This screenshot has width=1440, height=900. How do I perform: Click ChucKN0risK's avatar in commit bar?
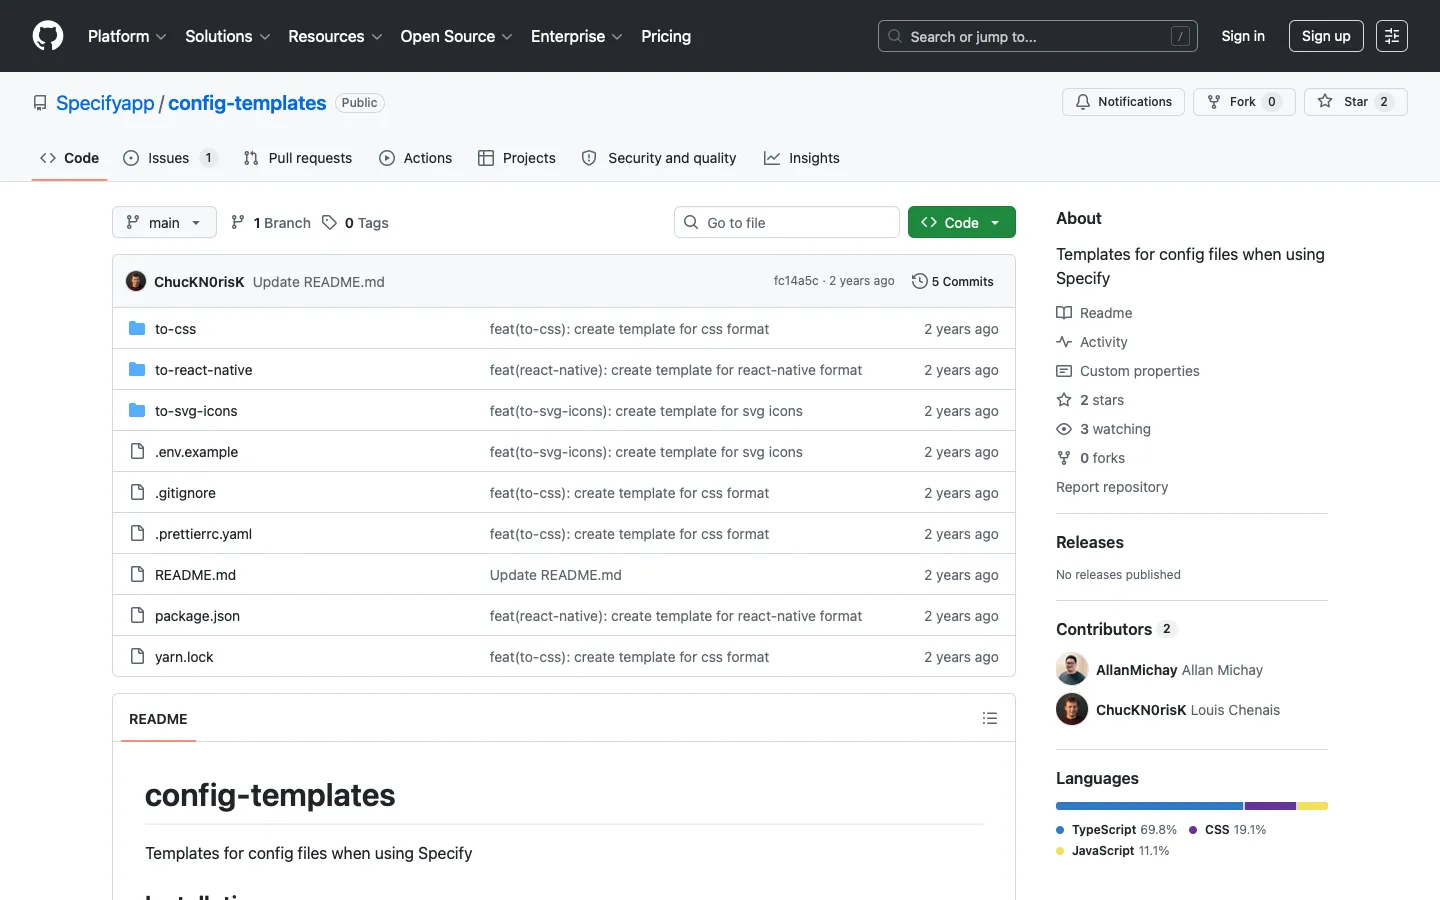coord(136,281)
